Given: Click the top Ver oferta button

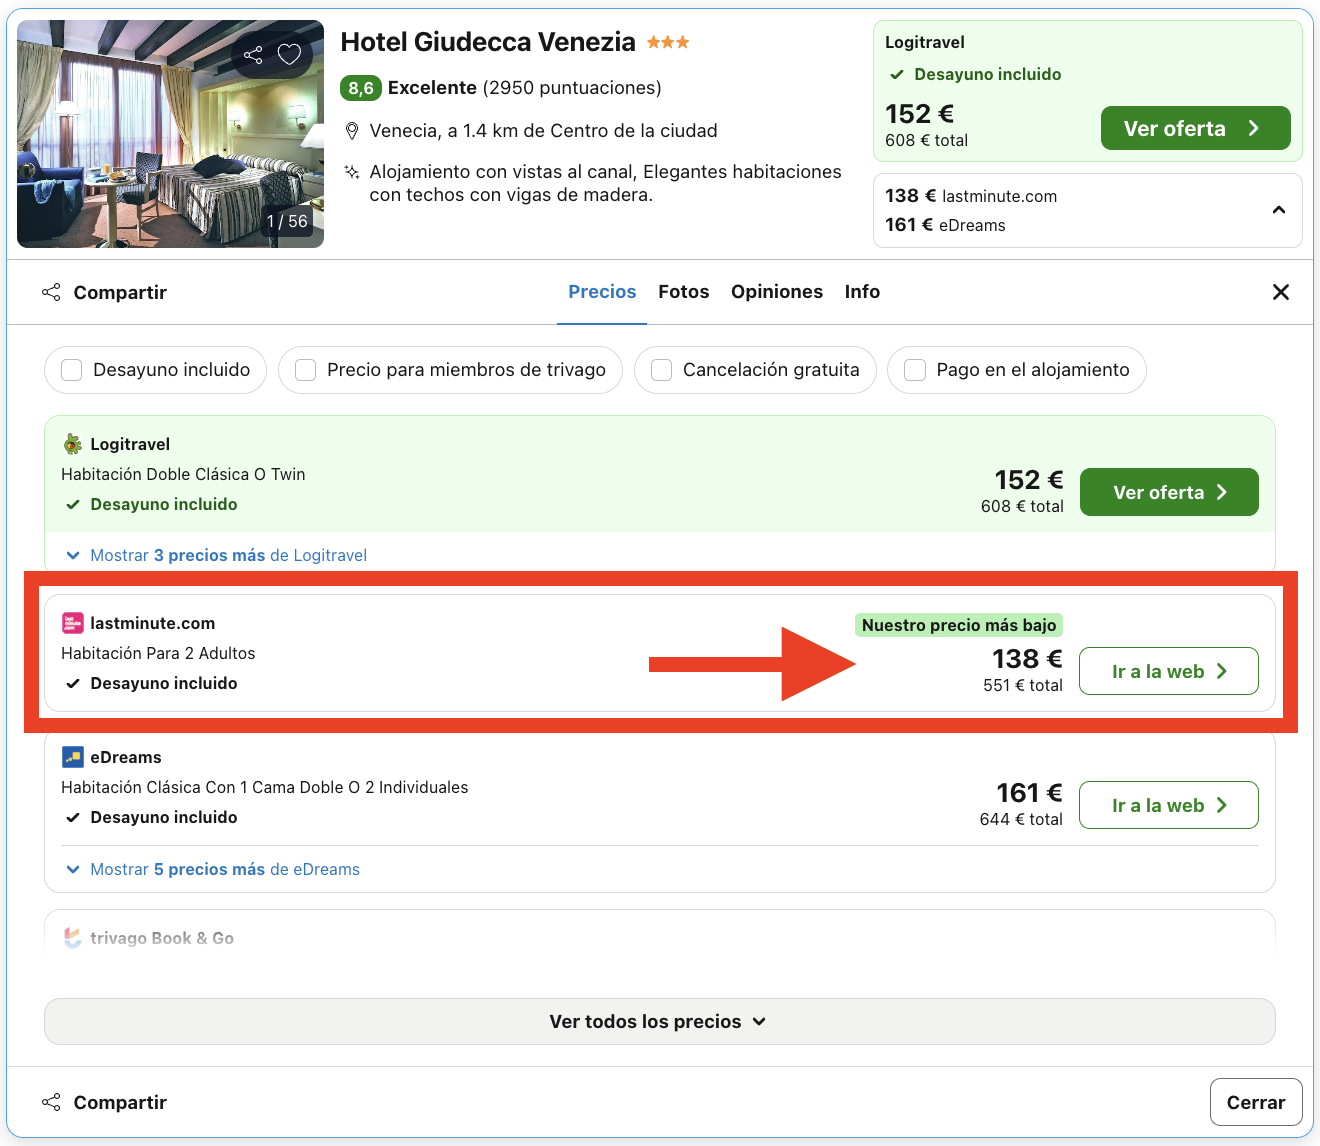Looking at the screenshot, I should [x=1195, y=128].
